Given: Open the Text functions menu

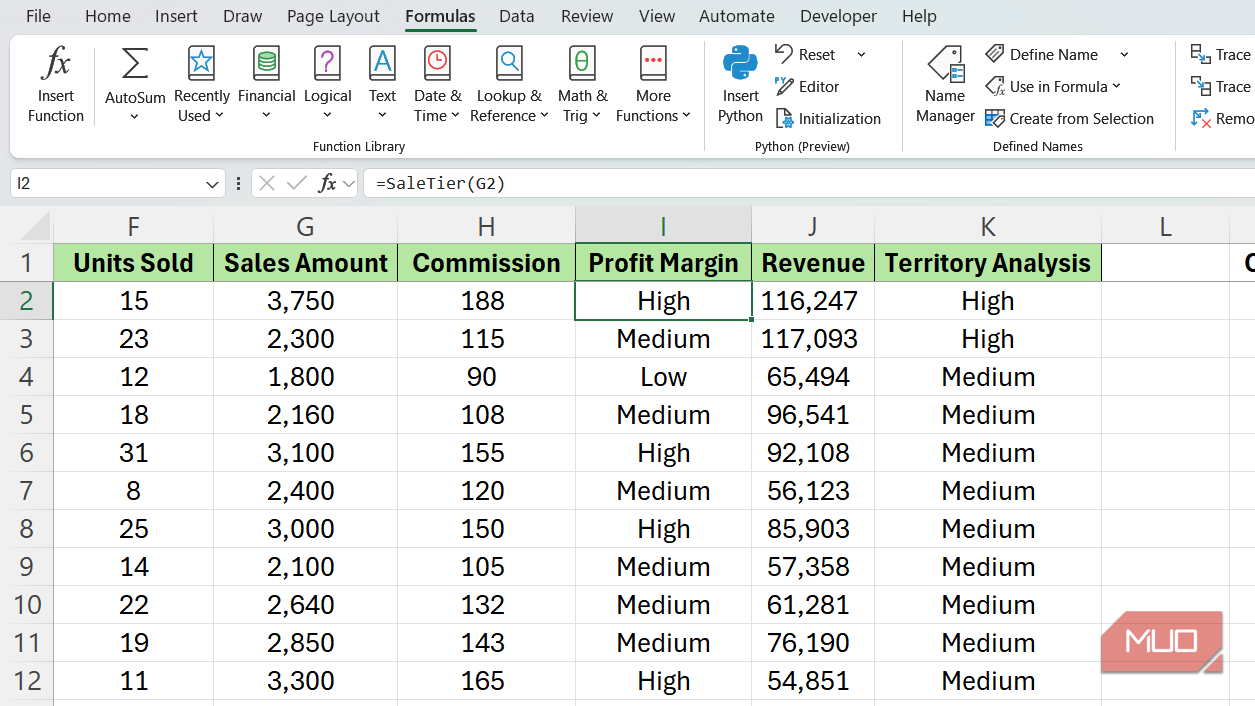Looking at the screenshot, I should (x=382, y=85).
